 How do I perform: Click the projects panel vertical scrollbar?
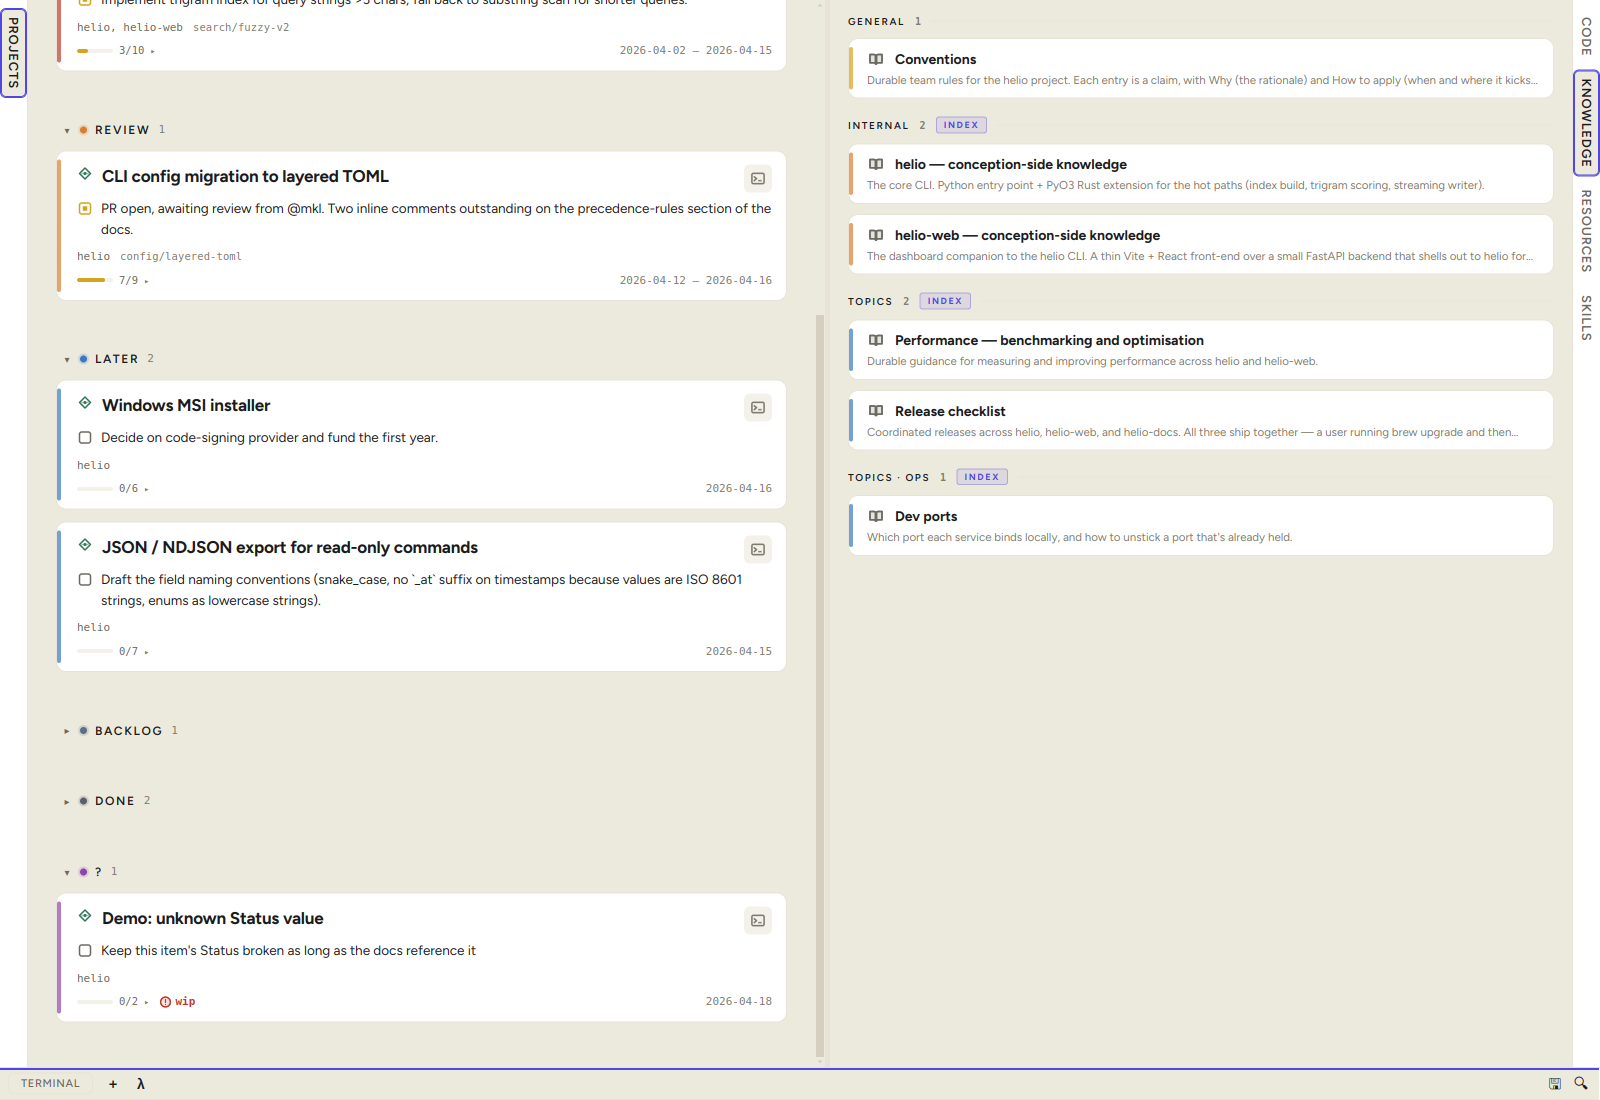(x=820, y=686)
